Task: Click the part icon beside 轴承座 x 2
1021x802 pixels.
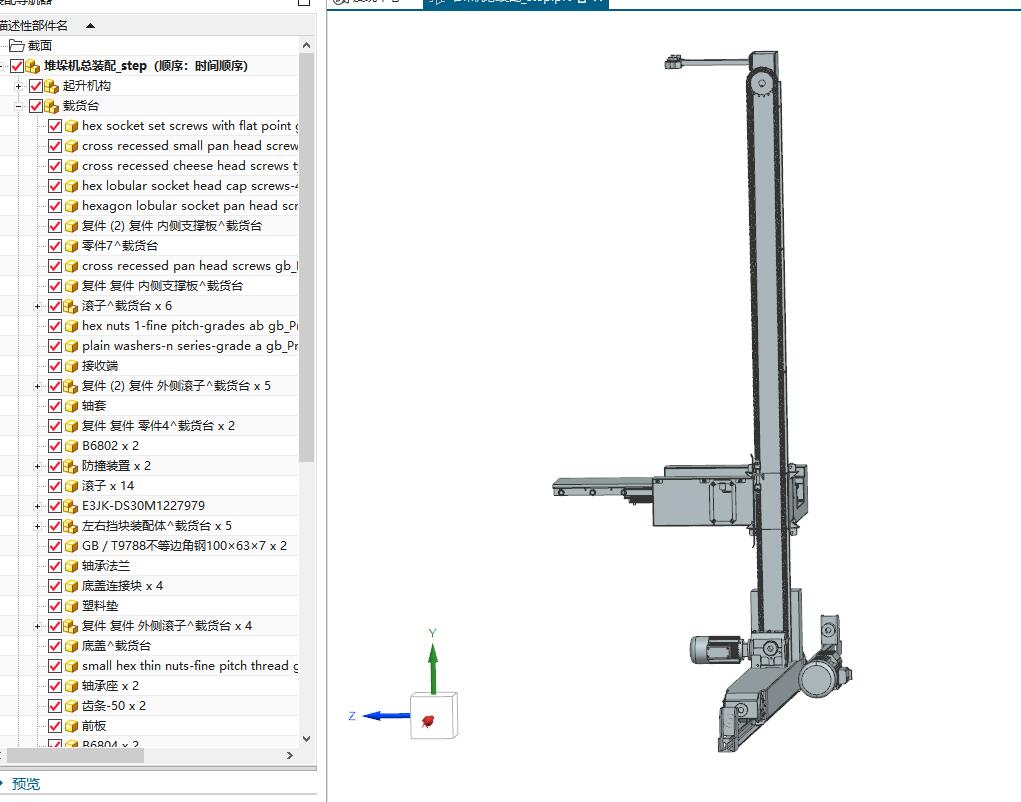Action: point(71,686)
